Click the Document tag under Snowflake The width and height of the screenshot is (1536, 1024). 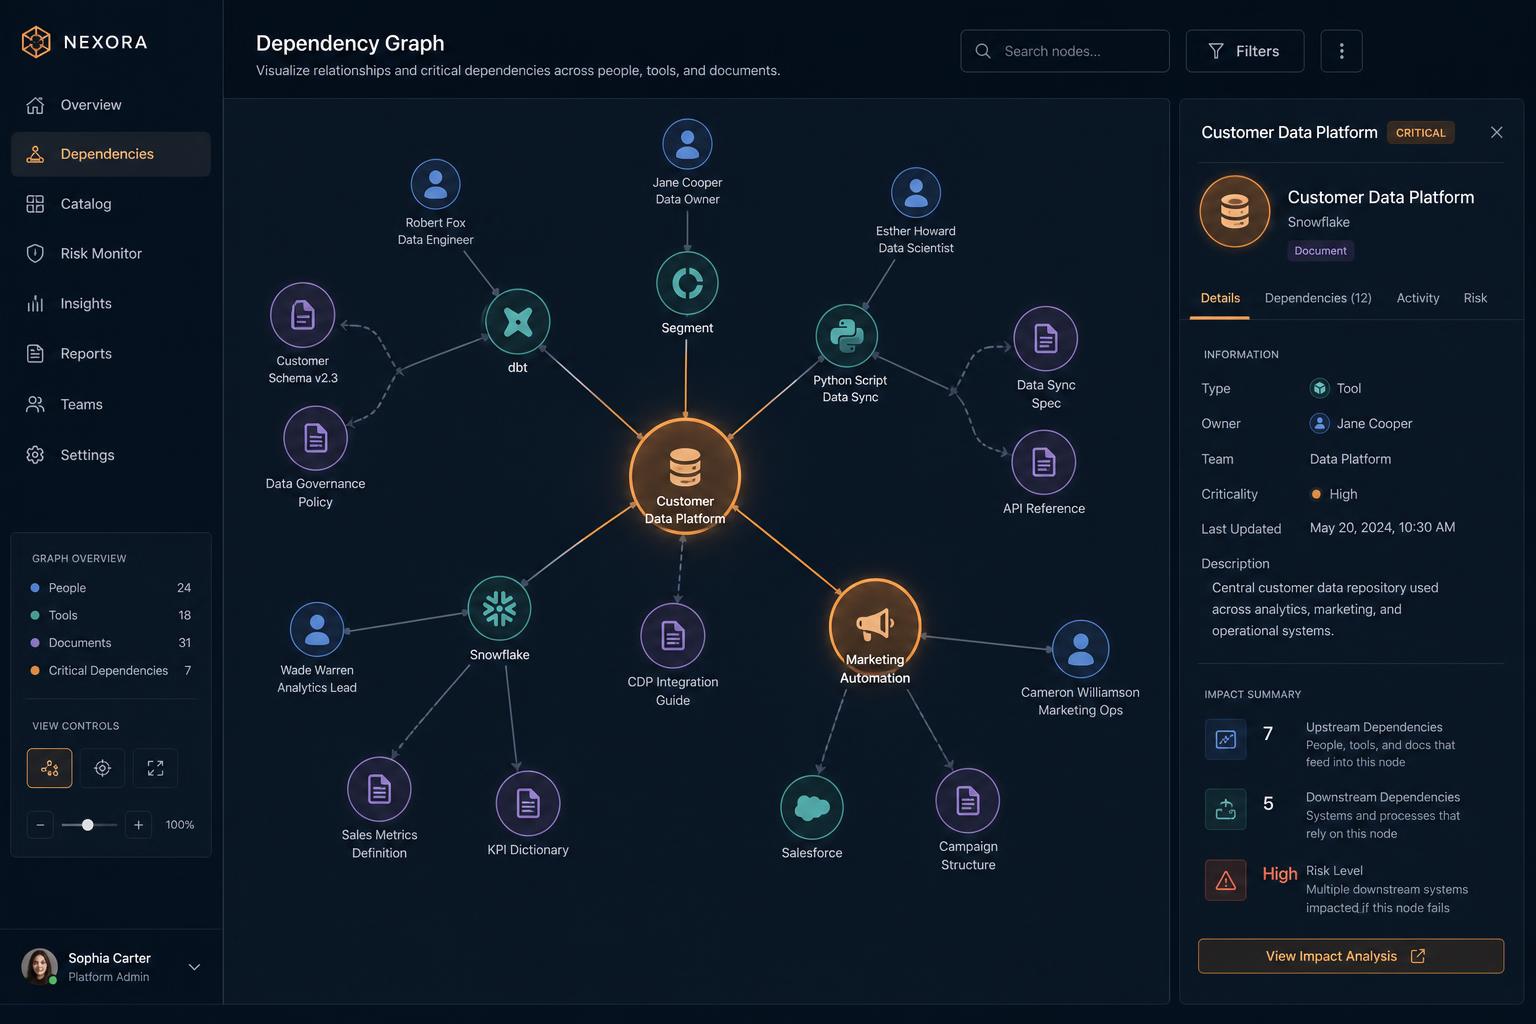pos(1320,251)
